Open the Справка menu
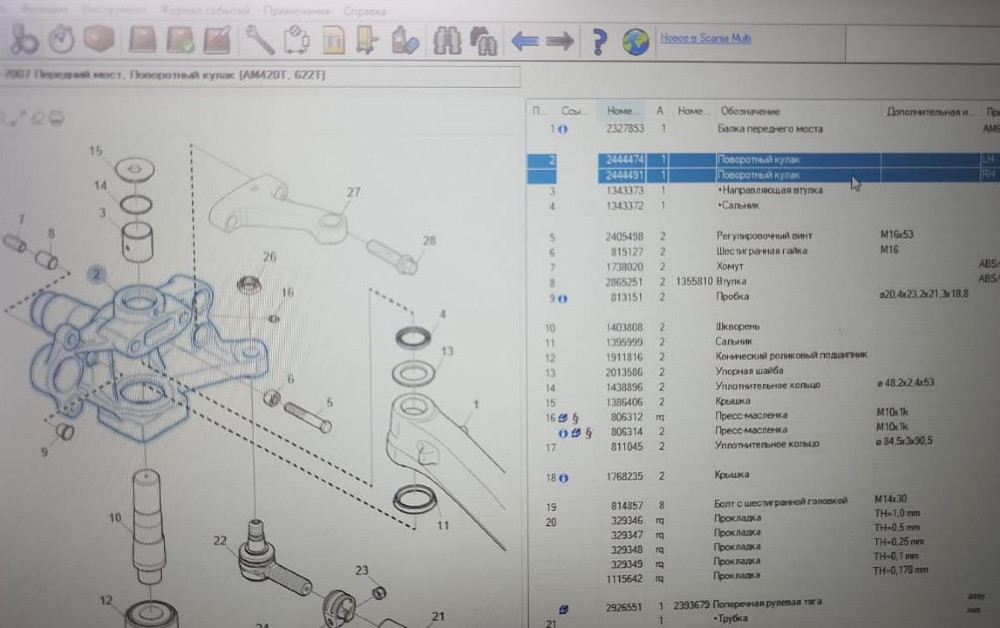The width and height of the screenshot is (1000, 628). (365, 11)
